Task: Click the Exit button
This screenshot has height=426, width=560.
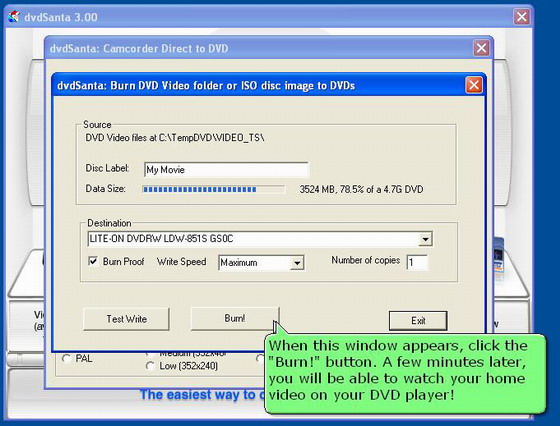Action: (418, 320)
